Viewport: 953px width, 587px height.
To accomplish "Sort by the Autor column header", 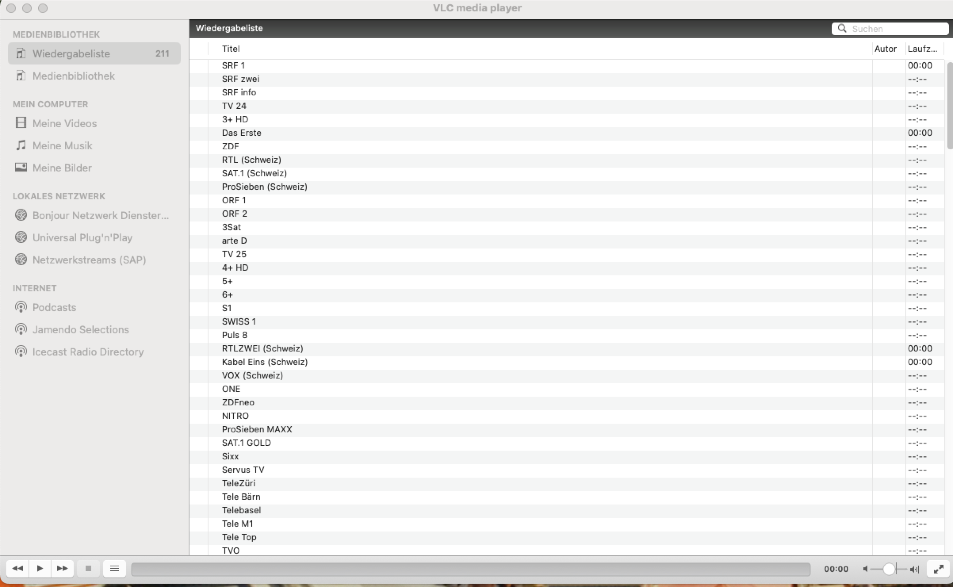I will pos(886,49).
